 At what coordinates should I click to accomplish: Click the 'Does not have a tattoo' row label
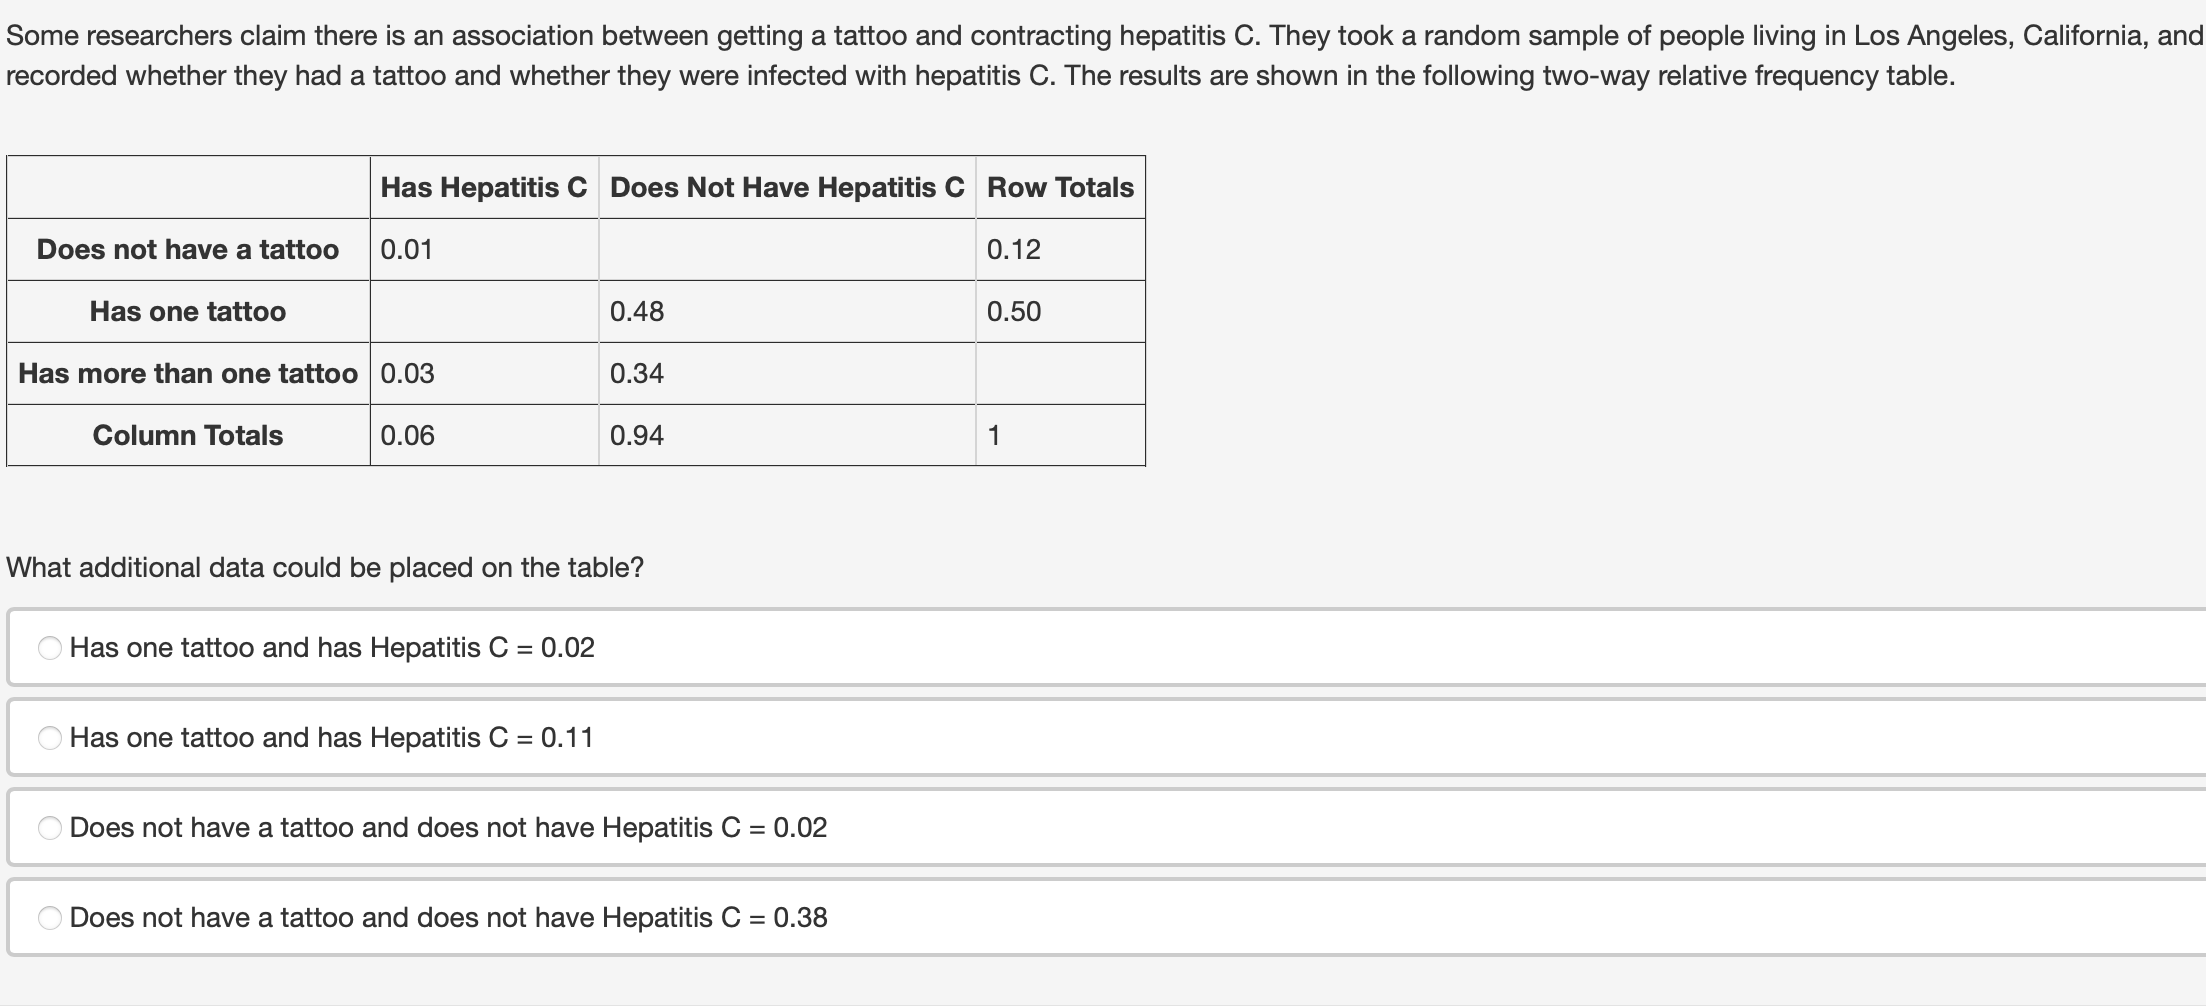(188, 250)
